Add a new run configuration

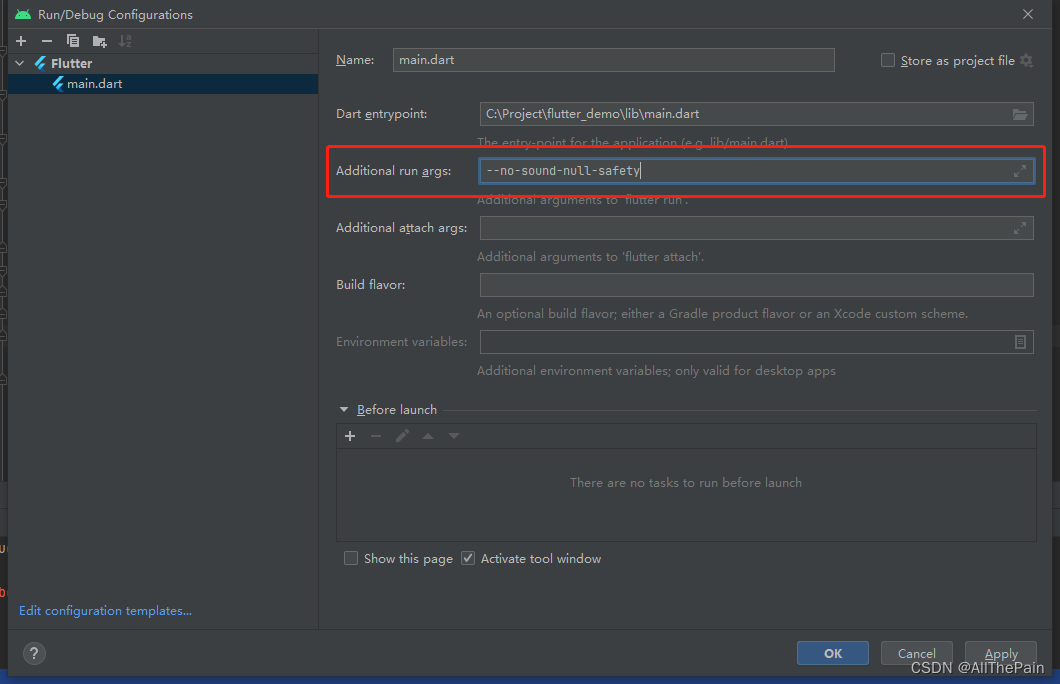tap(20, 41)
